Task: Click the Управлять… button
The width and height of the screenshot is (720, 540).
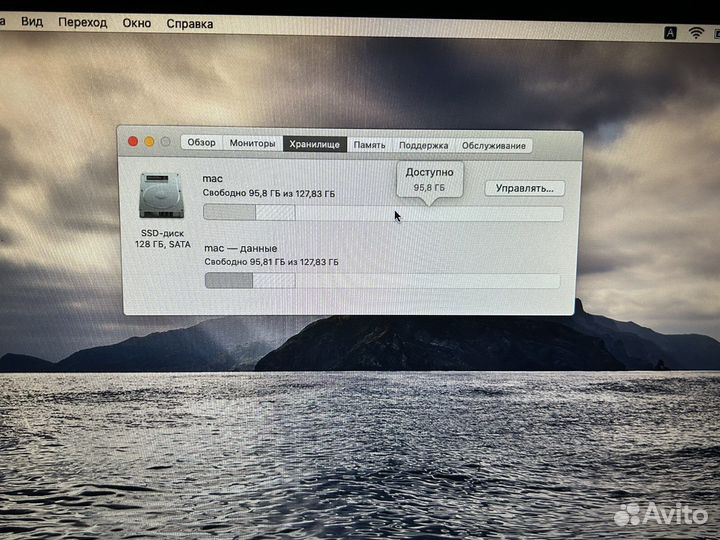Action: click(524, 188)
